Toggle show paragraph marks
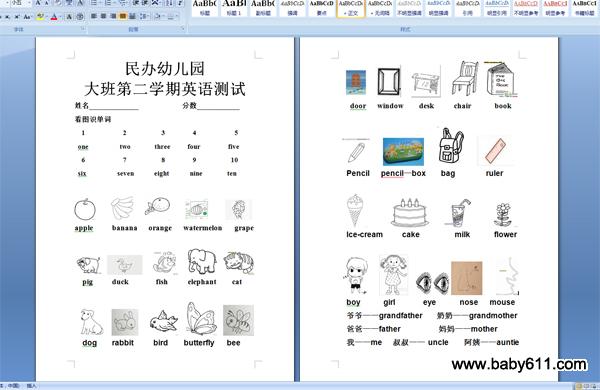 (x=180, y=3)
